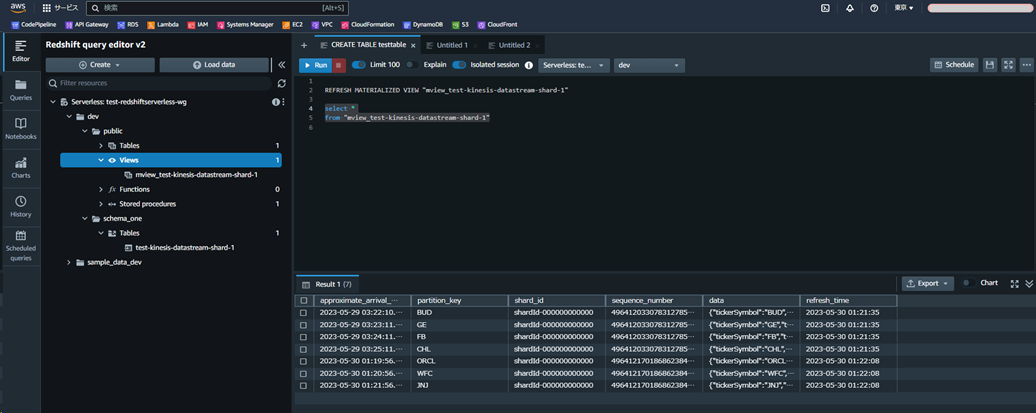Open RDS bookmark
Screen dimensions: 1036x413
(128, 24)
